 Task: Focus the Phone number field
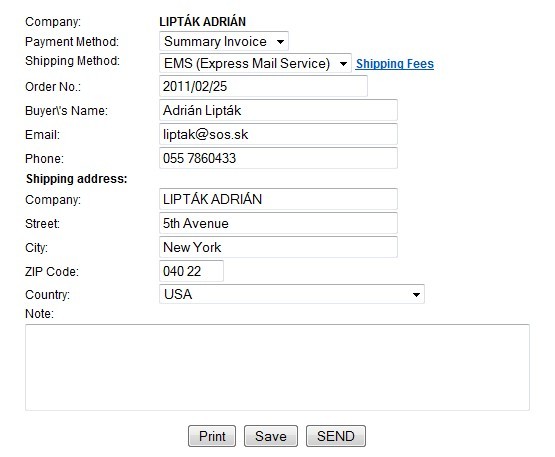(x=278, y=158)
